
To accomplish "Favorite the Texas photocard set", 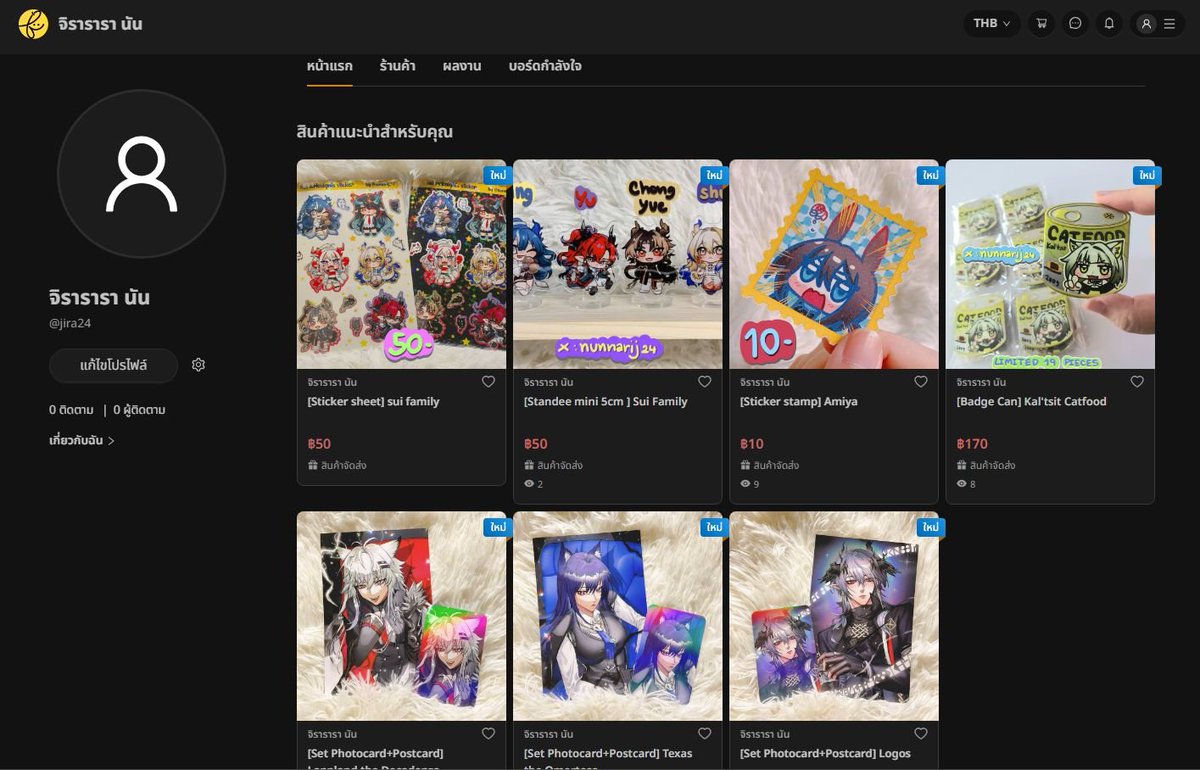I will click(704, 734).
